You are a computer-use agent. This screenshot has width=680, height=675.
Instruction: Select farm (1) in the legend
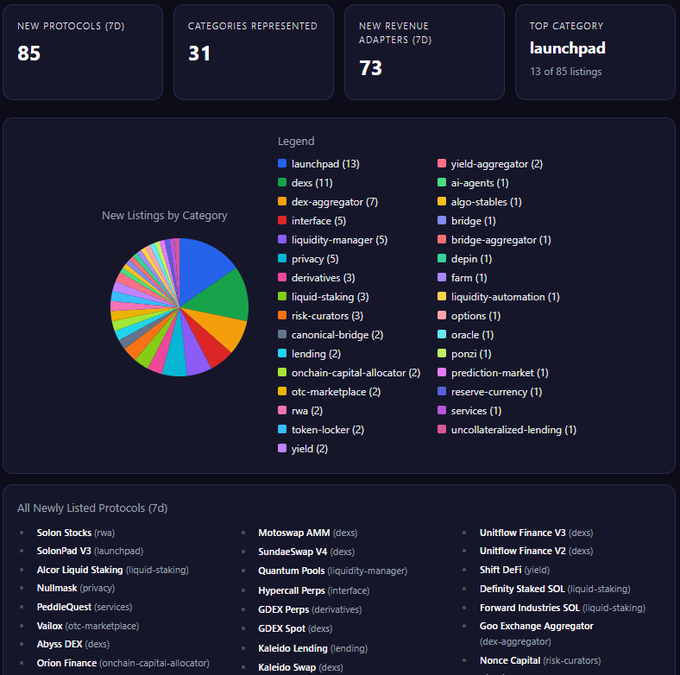(462, 278)
